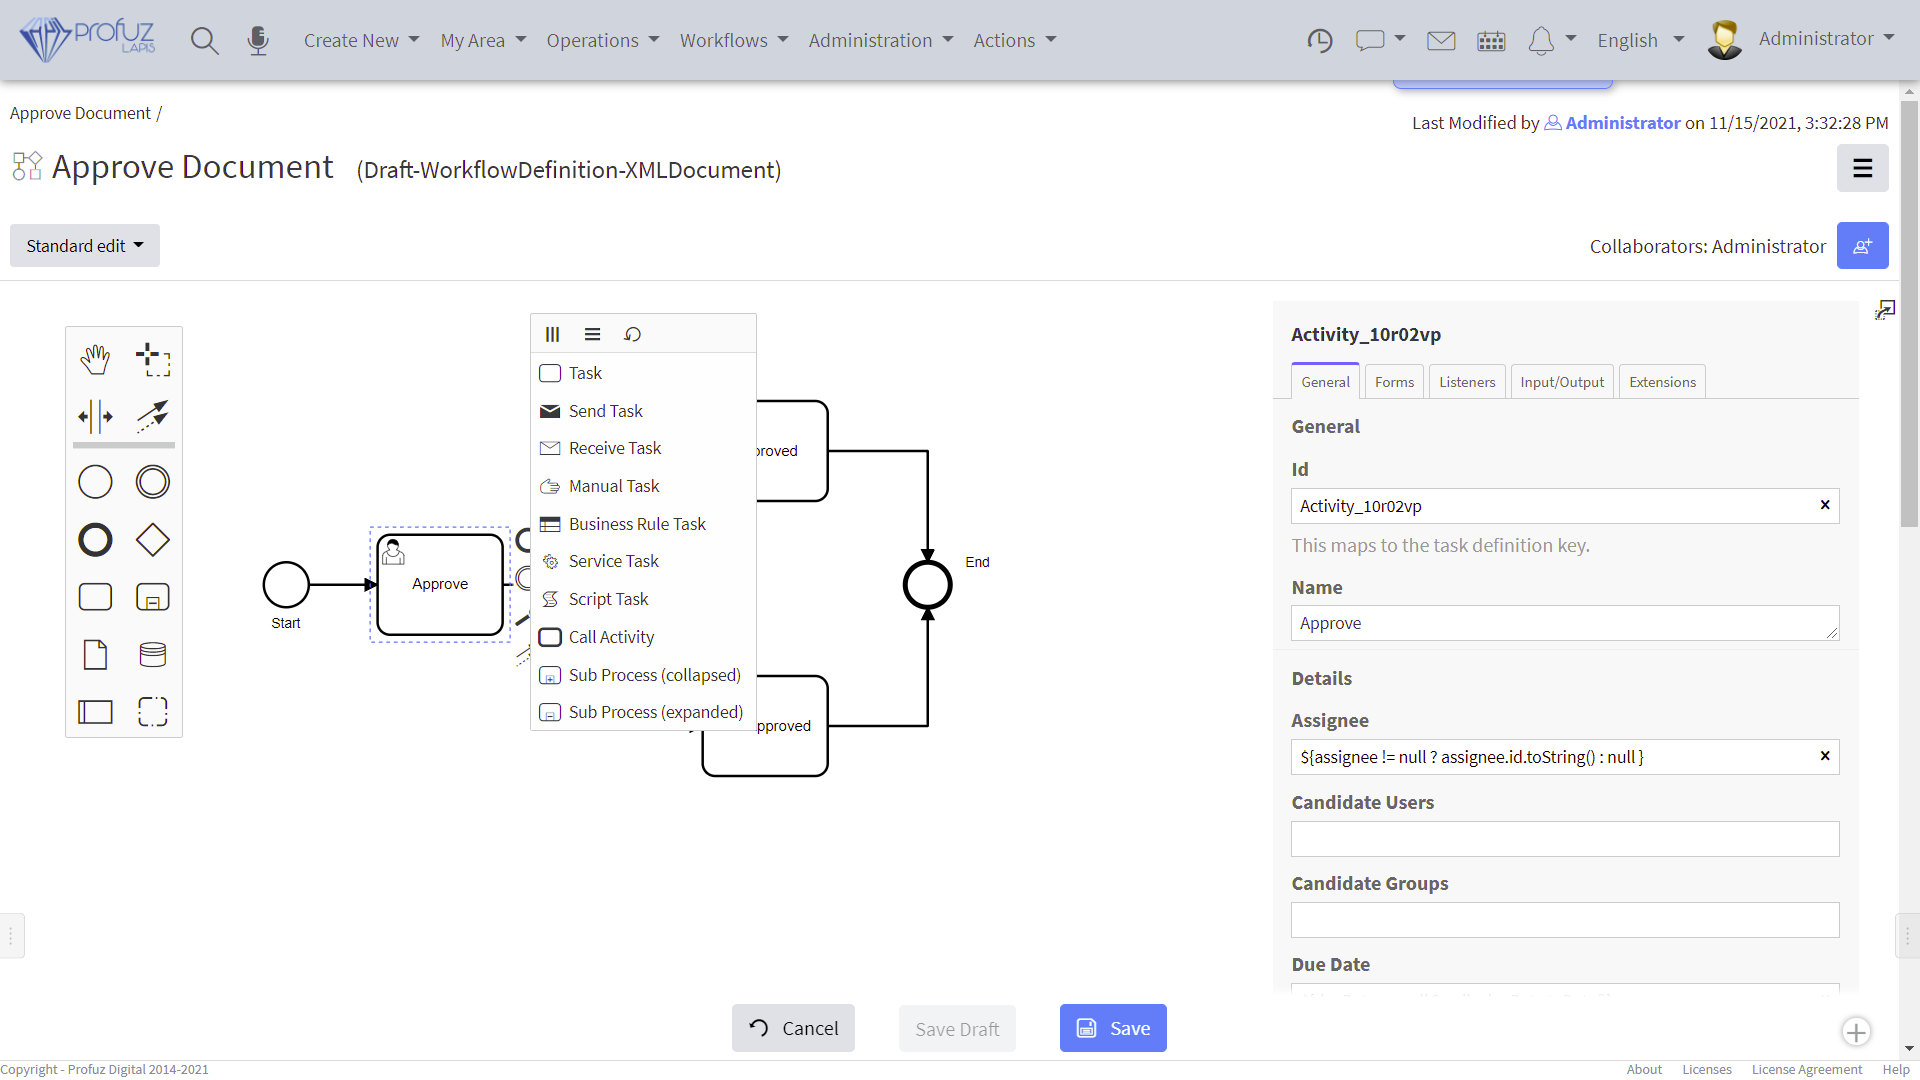1920x1080 pixels.
Task: Pick the start event shape from the palette
Action: [95, 482]
